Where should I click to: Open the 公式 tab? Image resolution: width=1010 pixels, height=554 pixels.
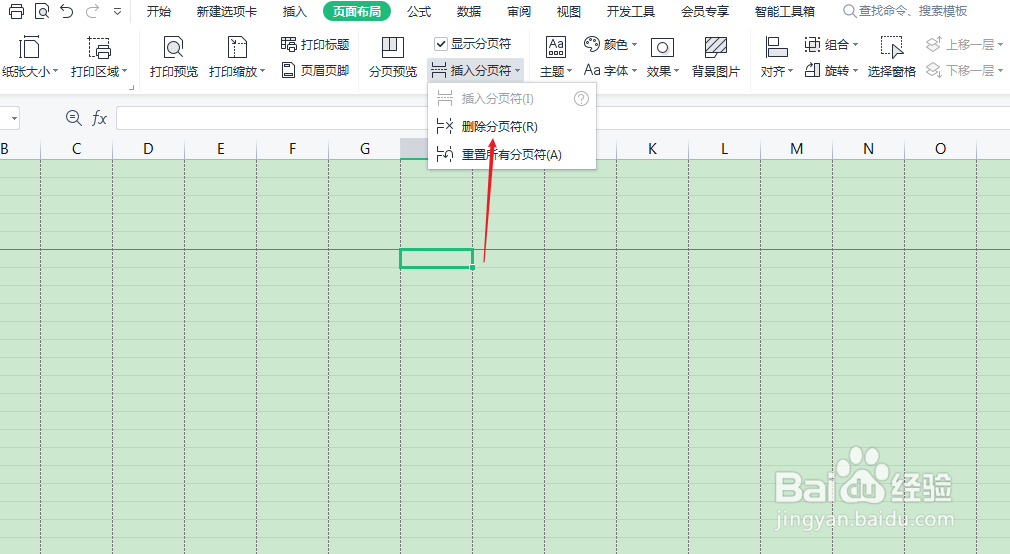(x=419, y=12)
